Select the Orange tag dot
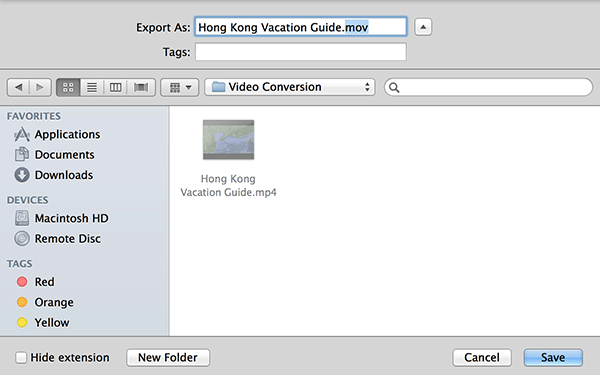The image size is (600, 375). 22,302
